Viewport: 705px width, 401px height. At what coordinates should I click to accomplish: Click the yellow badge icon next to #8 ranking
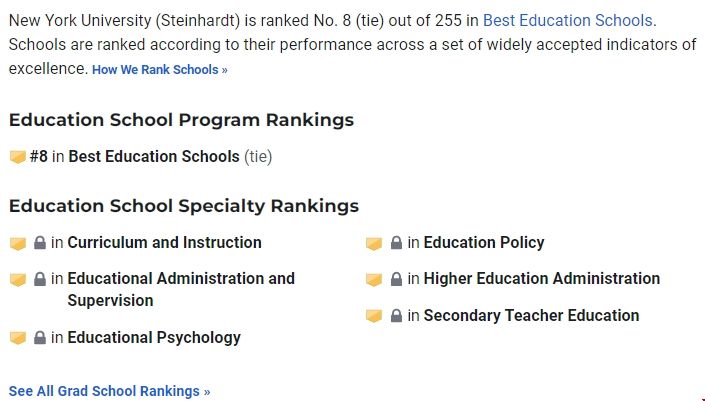[x=17, y=157]
